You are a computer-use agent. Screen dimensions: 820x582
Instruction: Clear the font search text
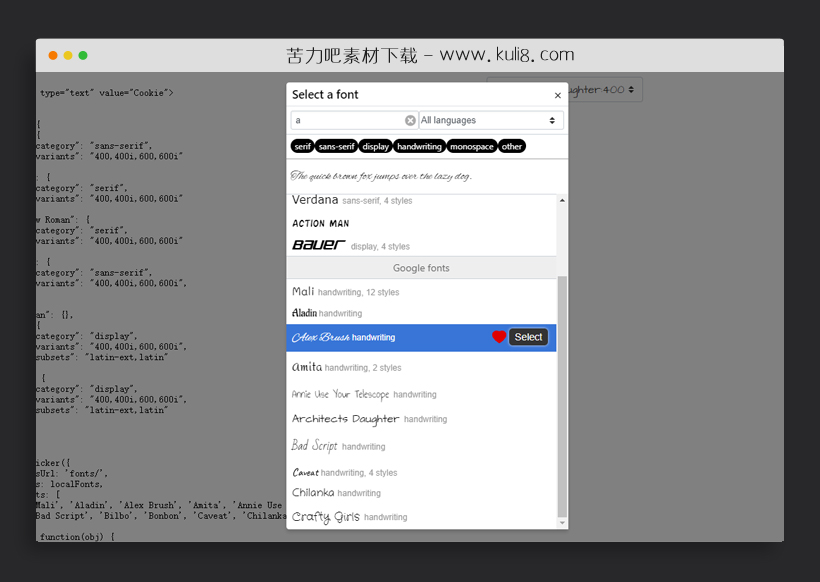[410, 121]
